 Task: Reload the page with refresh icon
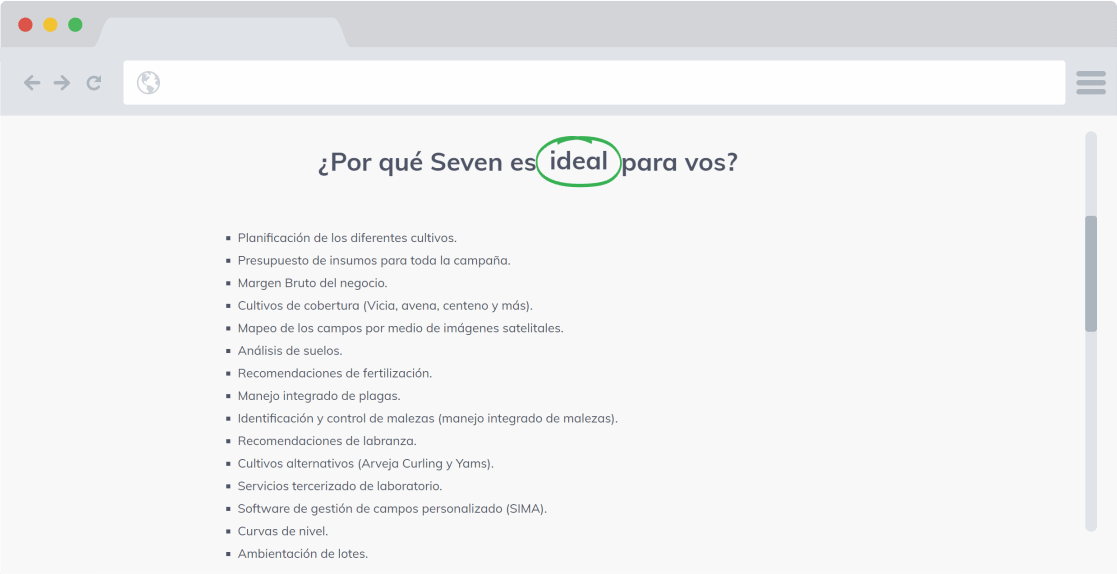pos(94,83)
